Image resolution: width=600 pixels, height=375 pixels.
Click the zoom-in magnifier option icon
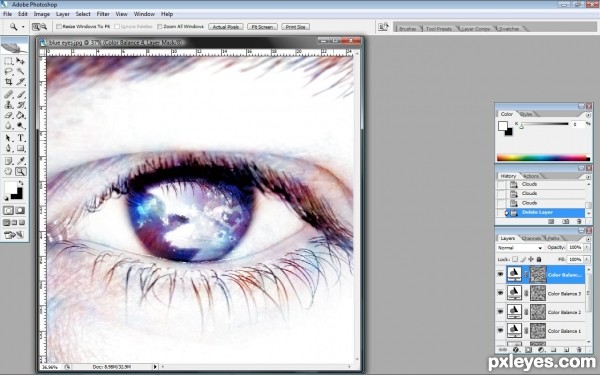click(x=36, y=27)
